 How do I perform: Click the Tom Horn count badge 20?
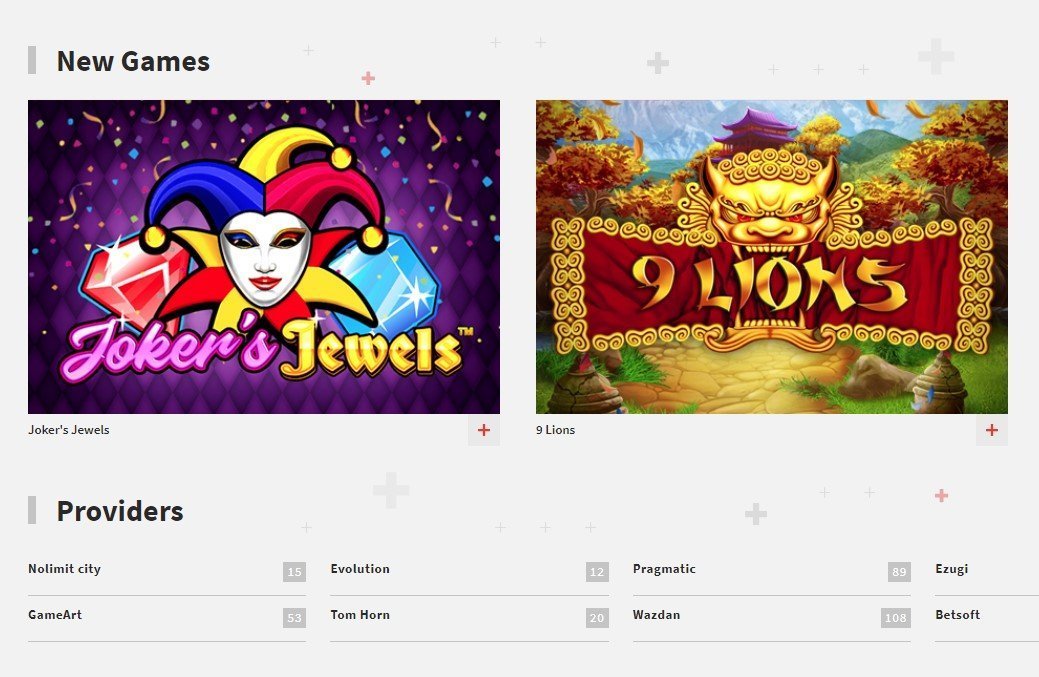pyautogui.click(x=597, y=618)
